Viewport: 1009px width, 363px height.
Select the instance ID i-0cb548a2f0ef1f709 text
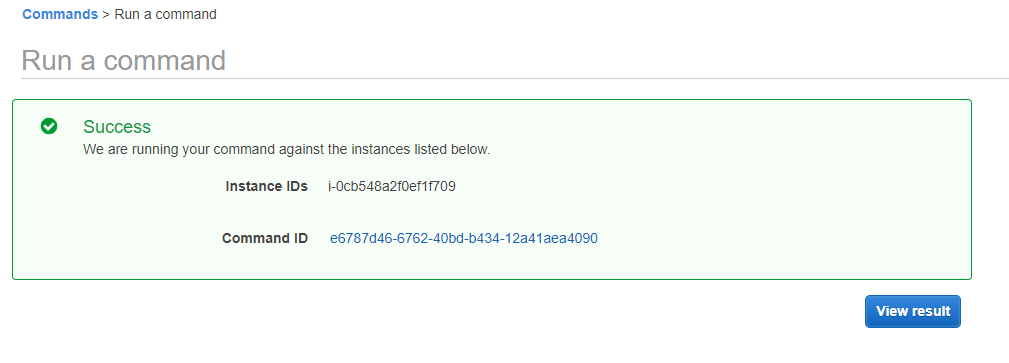[x=392, y=187]
